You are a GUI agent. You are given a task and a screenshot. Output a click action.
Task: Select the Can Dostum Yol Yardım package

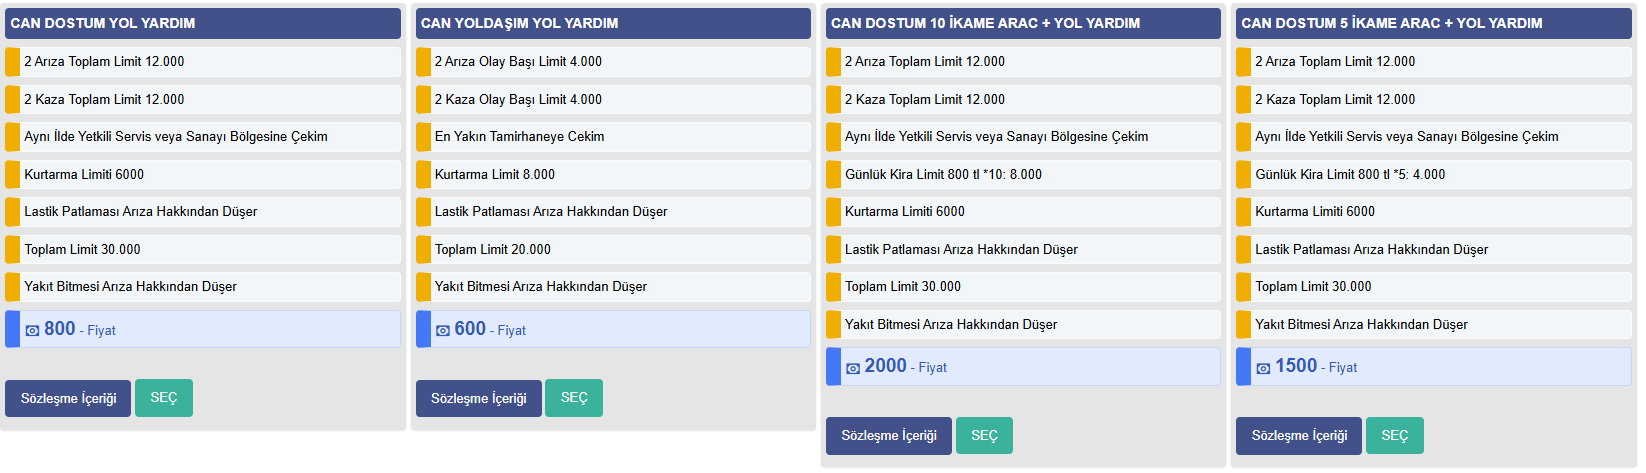click(164, 398)
